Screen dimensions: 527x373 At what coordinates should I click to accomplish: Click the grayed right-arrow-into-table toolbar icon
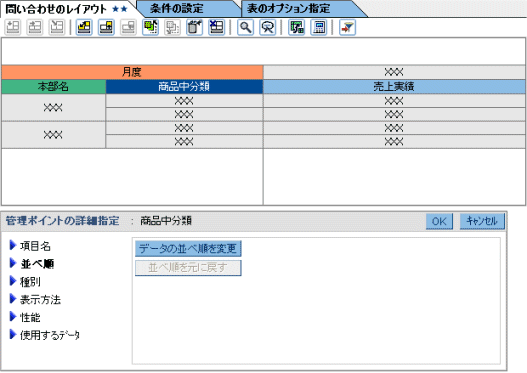tap(35, 27)
